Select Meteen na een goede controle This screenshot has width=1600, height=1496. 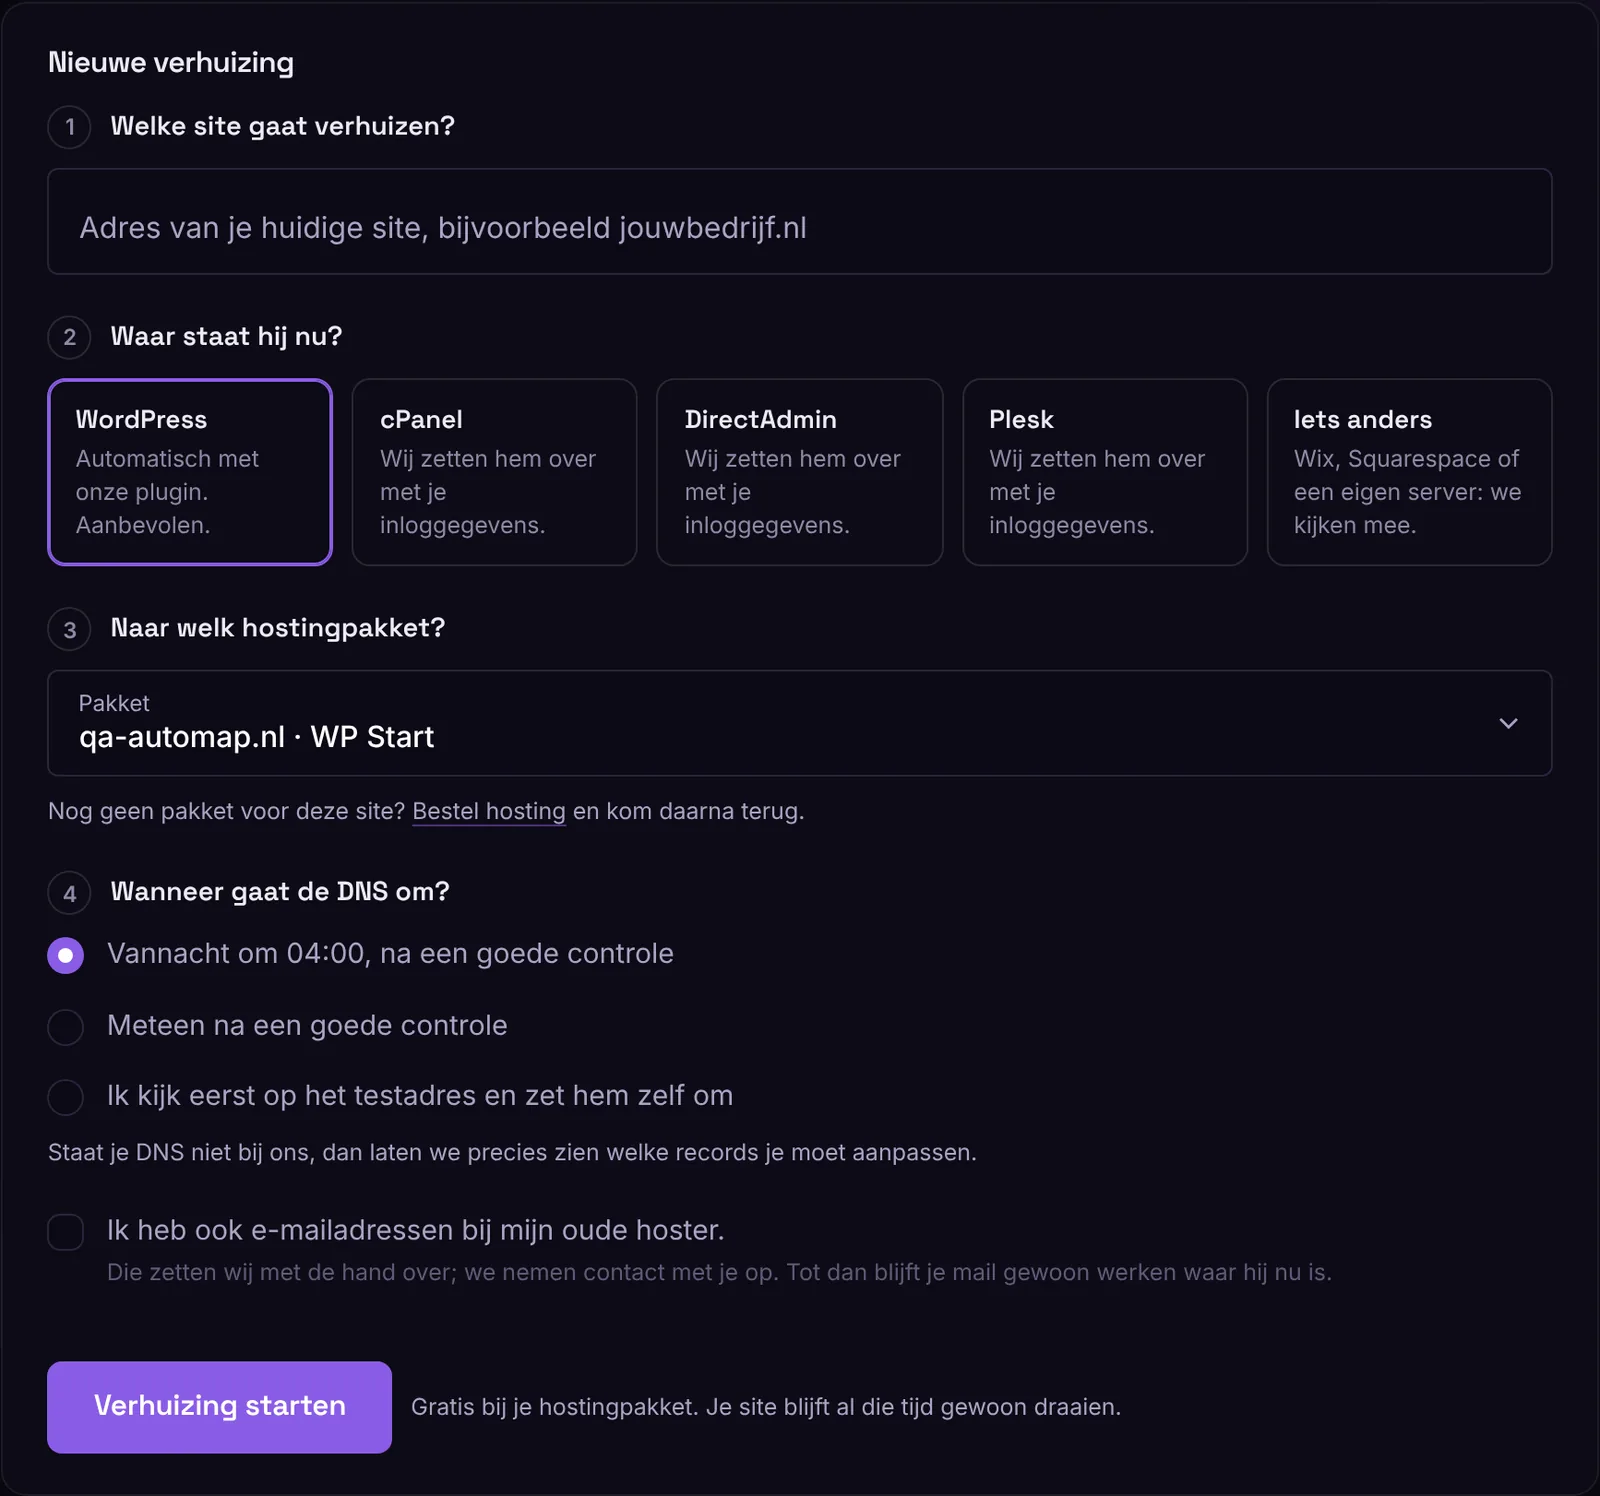66,1027
